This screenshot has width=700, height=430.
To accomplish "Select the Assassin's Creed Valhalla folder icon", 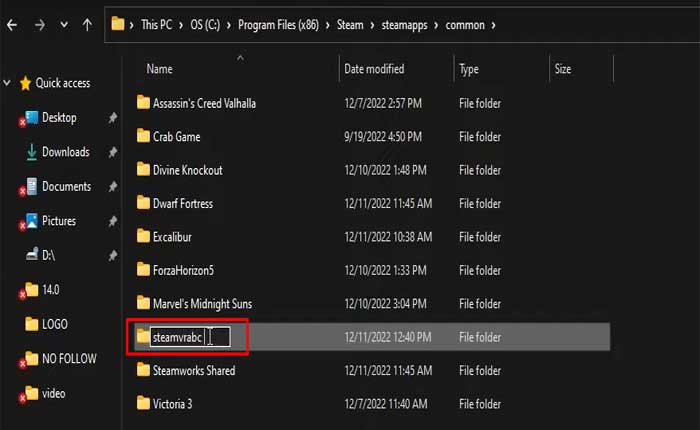I will click(143, 102).
